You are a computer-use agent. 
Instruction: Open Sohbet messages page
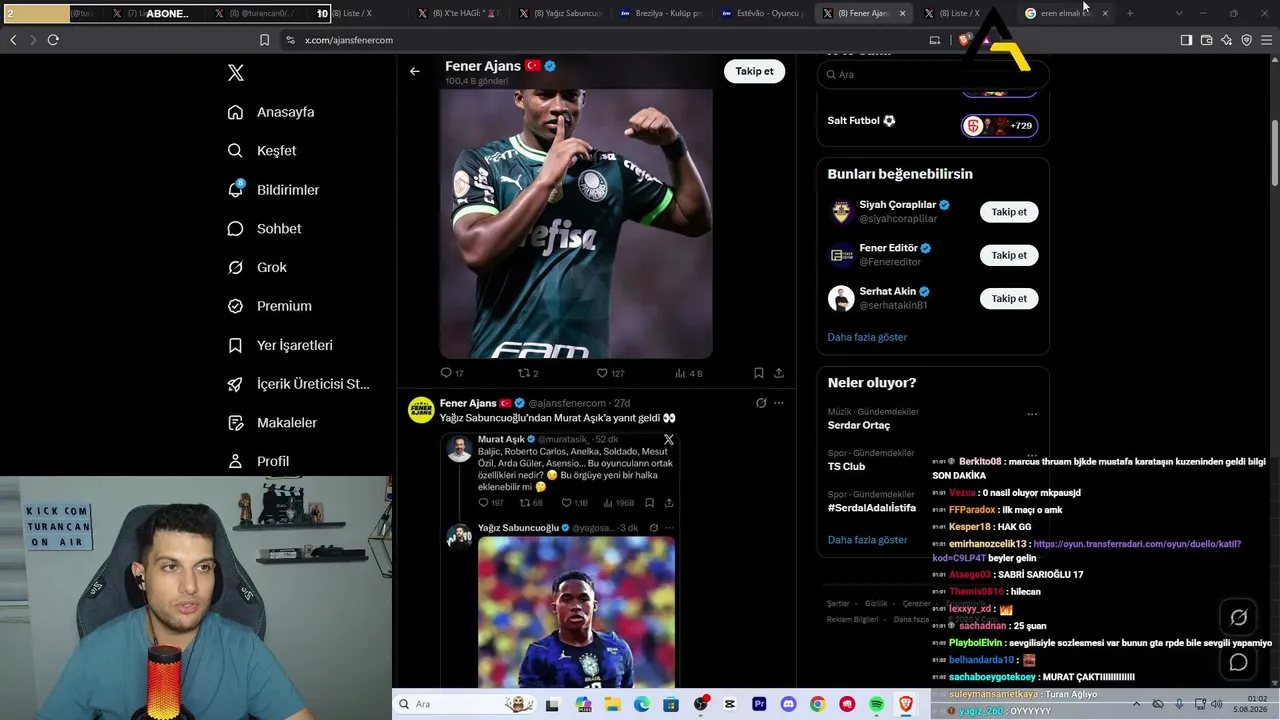click(x=264, y=229)
